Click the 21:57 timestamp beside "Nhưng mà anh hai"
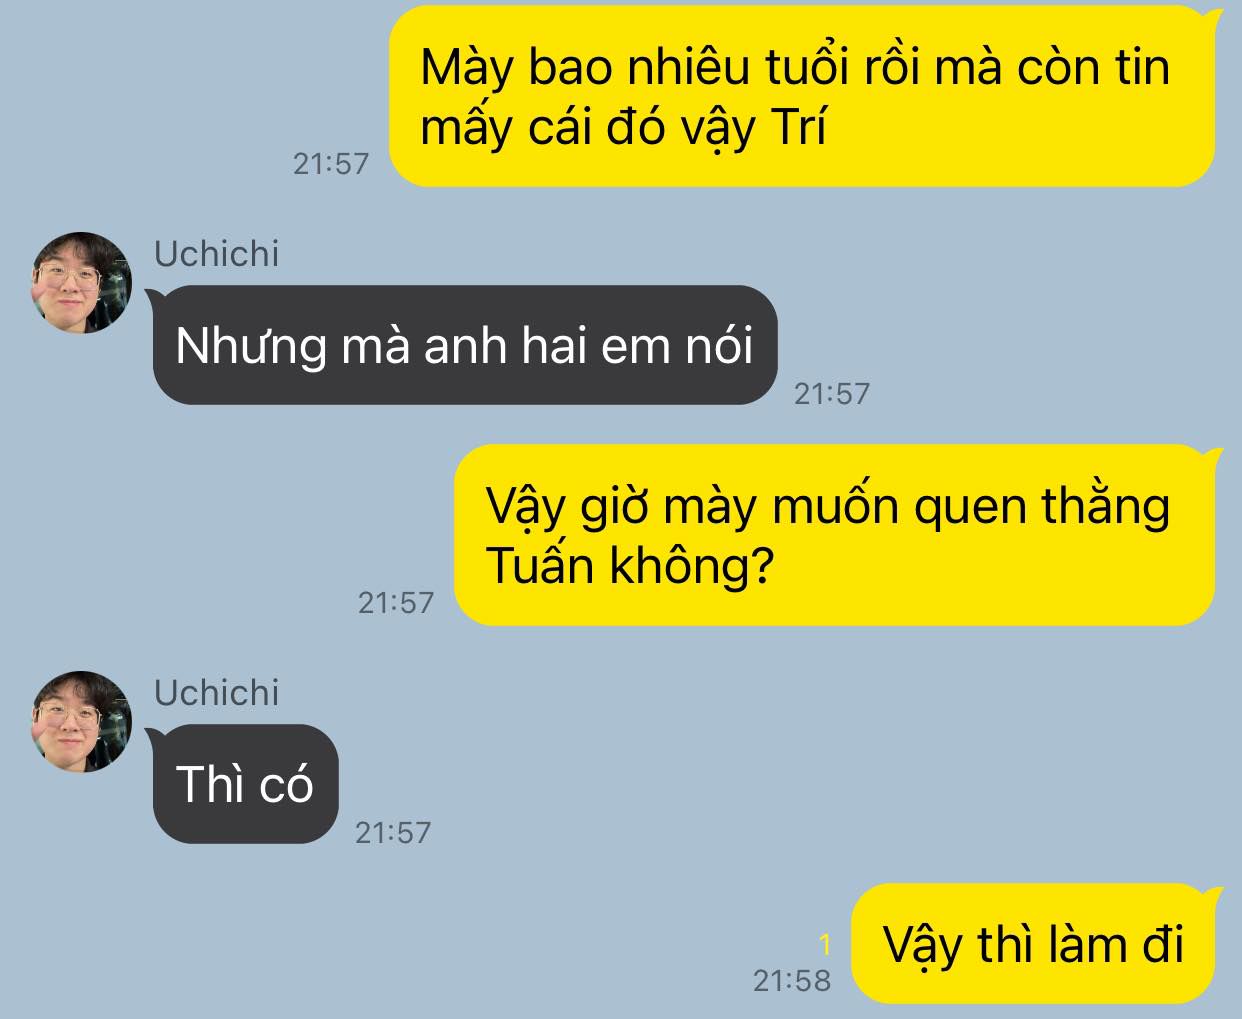The image size is (1242, 1019). 832,393
